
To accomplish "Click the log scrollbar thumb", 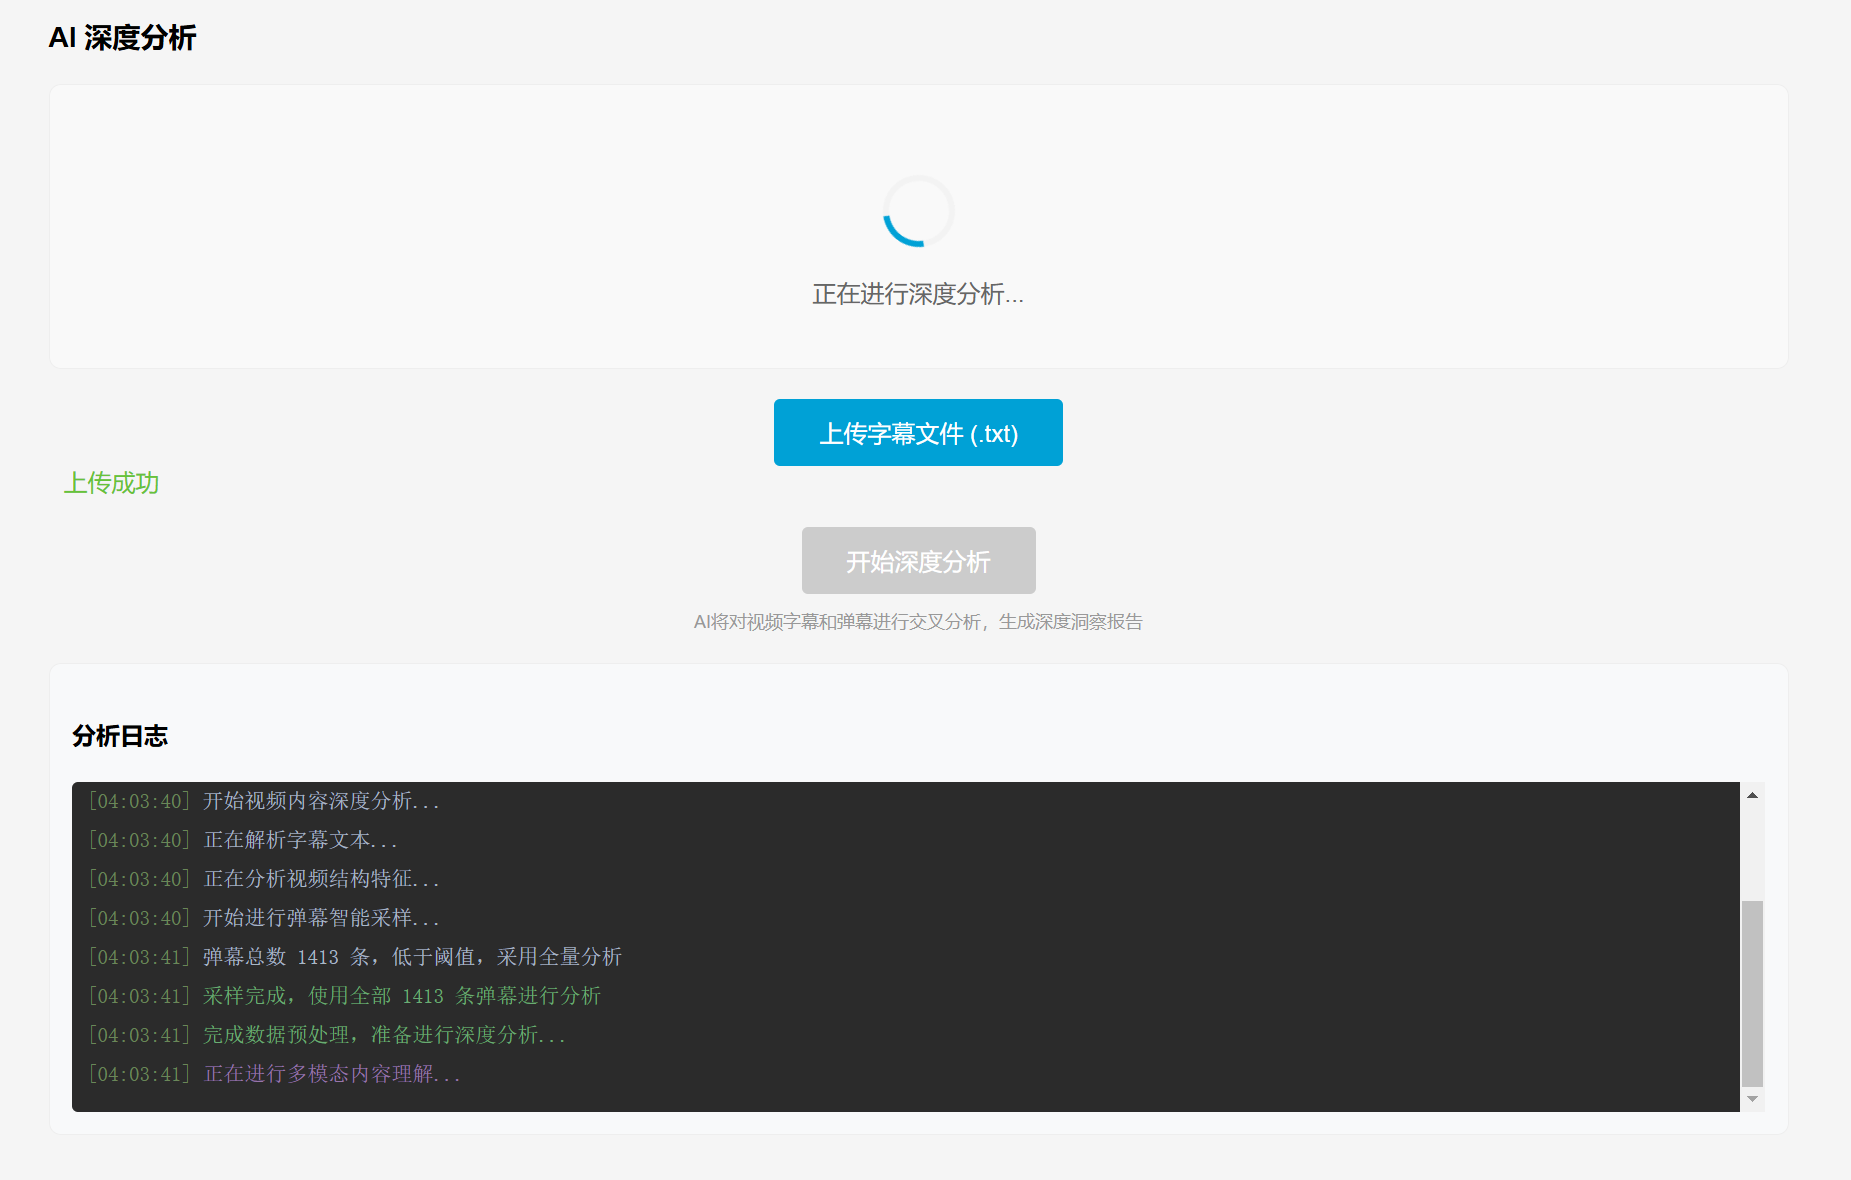I will click(x=1752, y=992).
